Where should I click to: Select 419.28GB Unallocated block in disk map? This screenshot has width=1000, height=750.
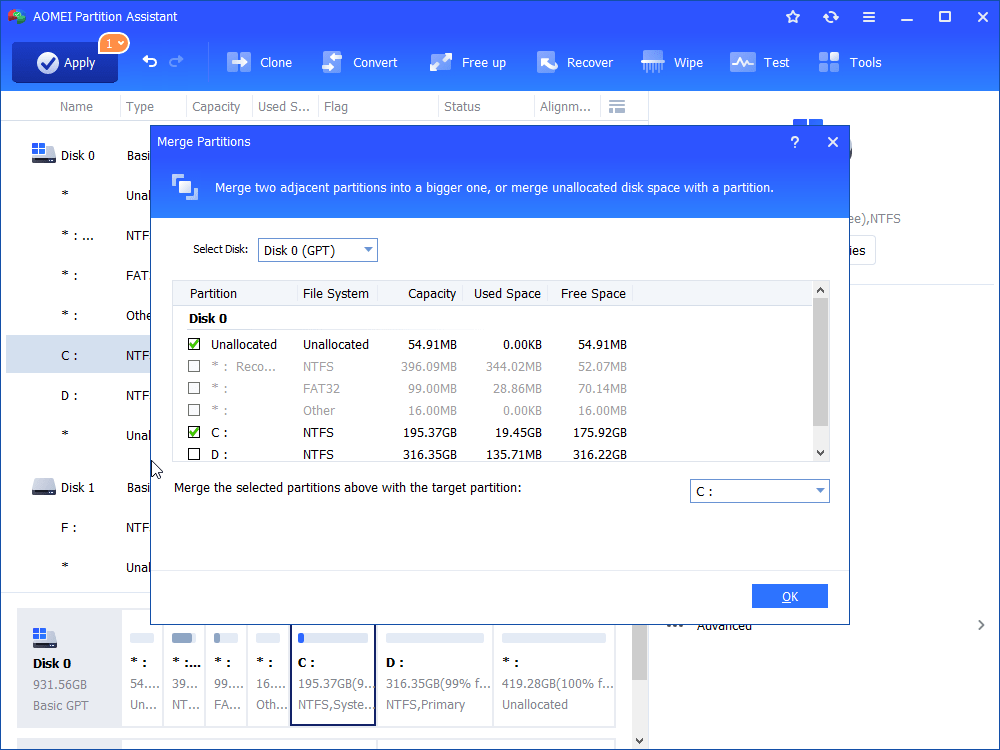pyautogui.click(x=554, y=675)
